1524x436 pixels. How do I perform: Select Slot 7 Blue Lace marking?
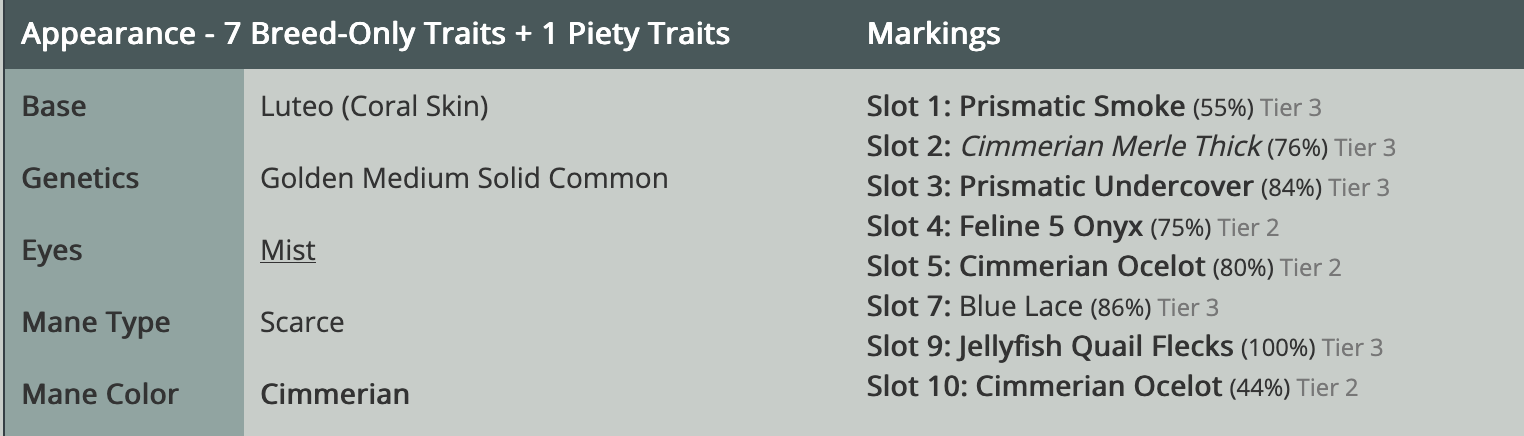coord(1043,306)
